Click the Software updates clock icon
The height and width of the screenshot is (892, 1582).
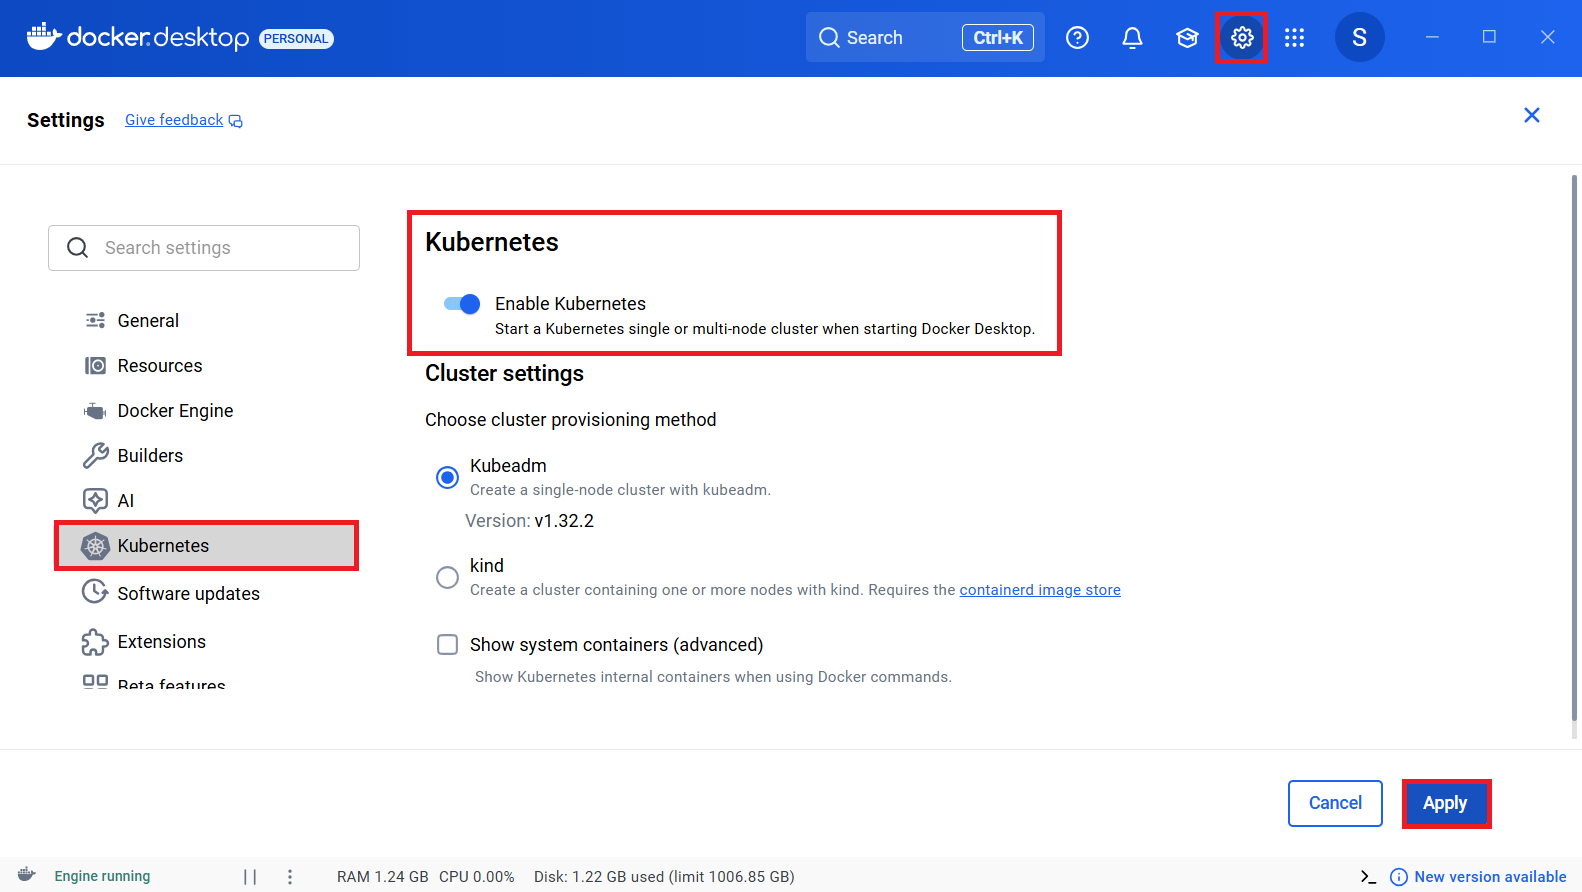point(95,592)
